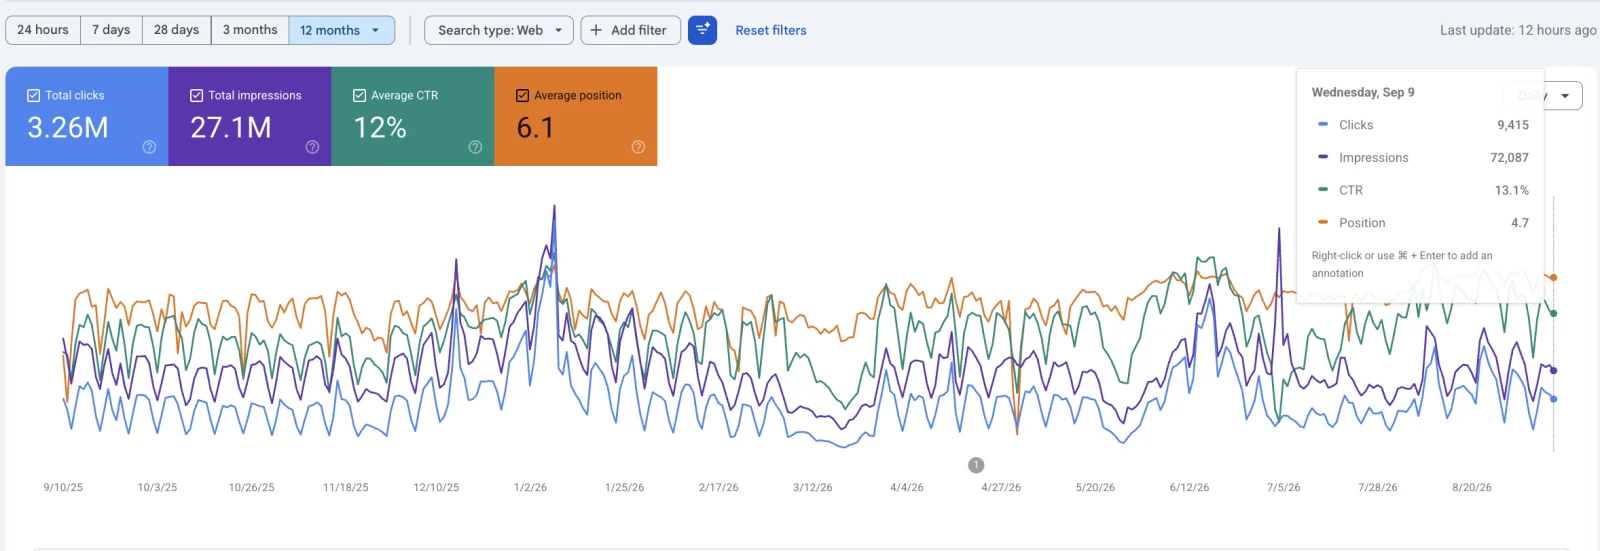1600x551 pixels.
Task: Open help for Total impressions card
Action: (312, 147)
